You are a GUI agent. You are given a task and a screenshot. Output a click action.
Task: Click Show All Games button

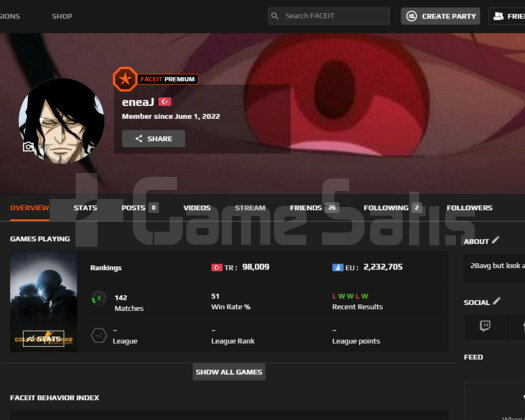click(229, 372)
